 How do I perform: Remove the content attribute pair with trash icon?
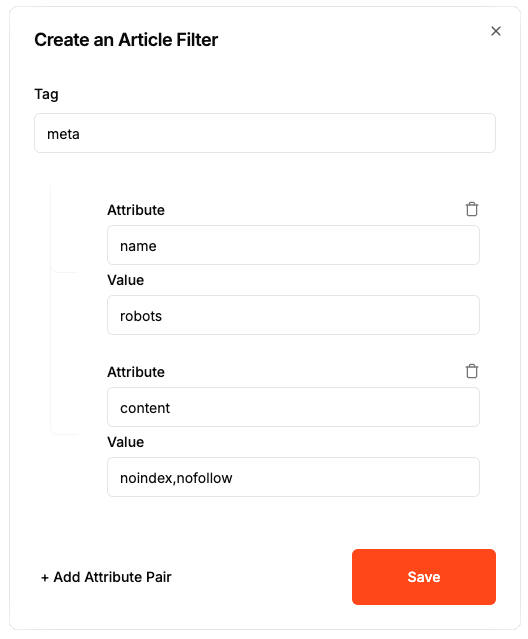pyautogui.click(x=472, y=371)
